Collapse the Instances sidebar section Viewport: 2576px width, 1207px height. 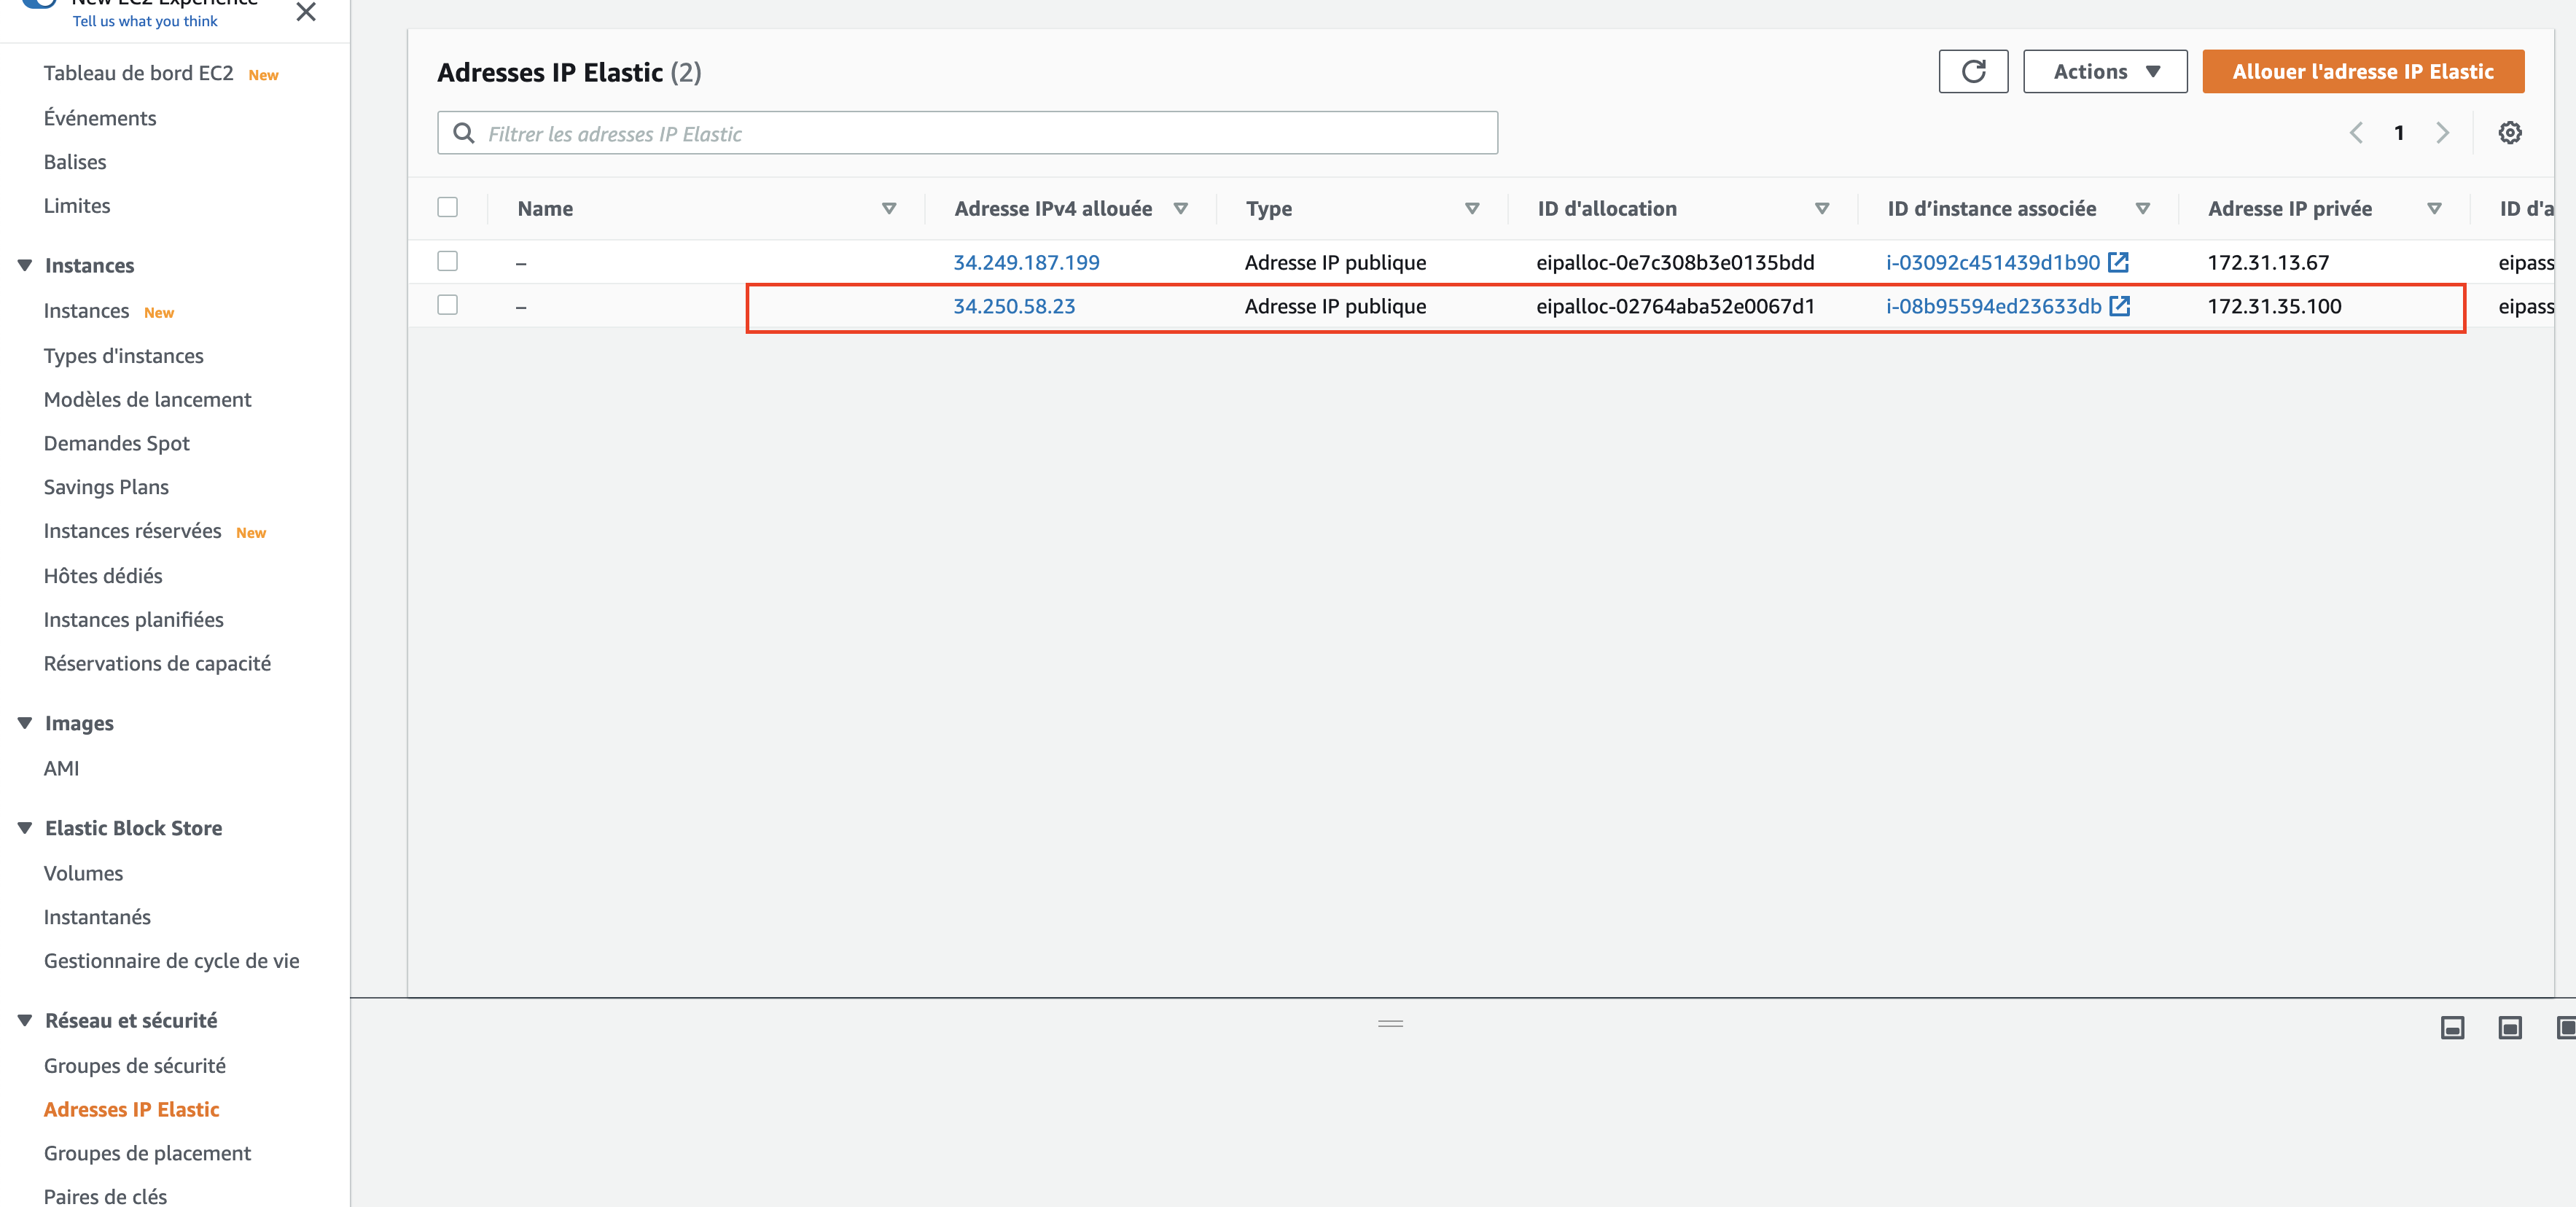(x=25, y=265)
